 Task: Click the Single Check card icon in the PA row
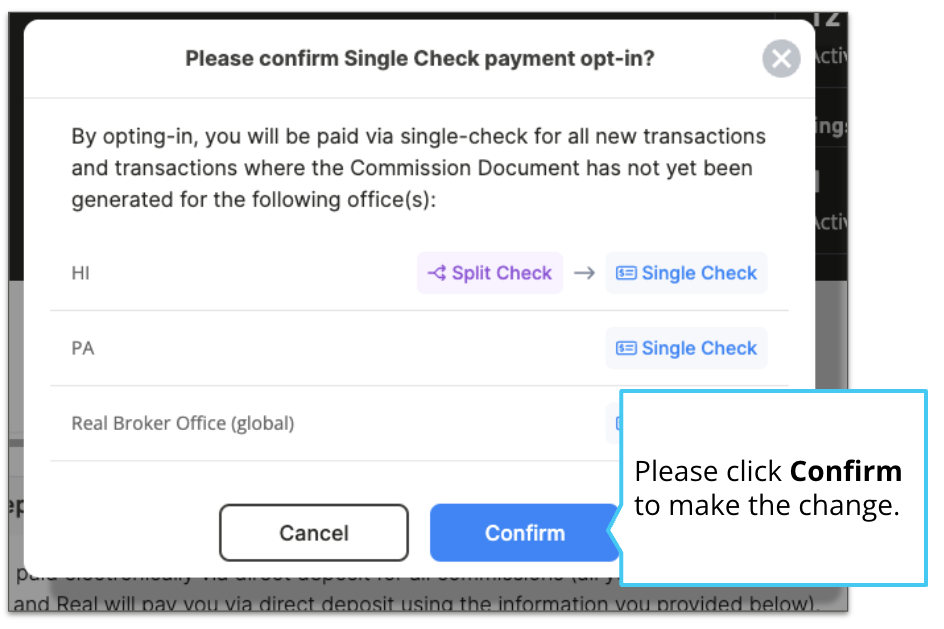tap(626, 348)
